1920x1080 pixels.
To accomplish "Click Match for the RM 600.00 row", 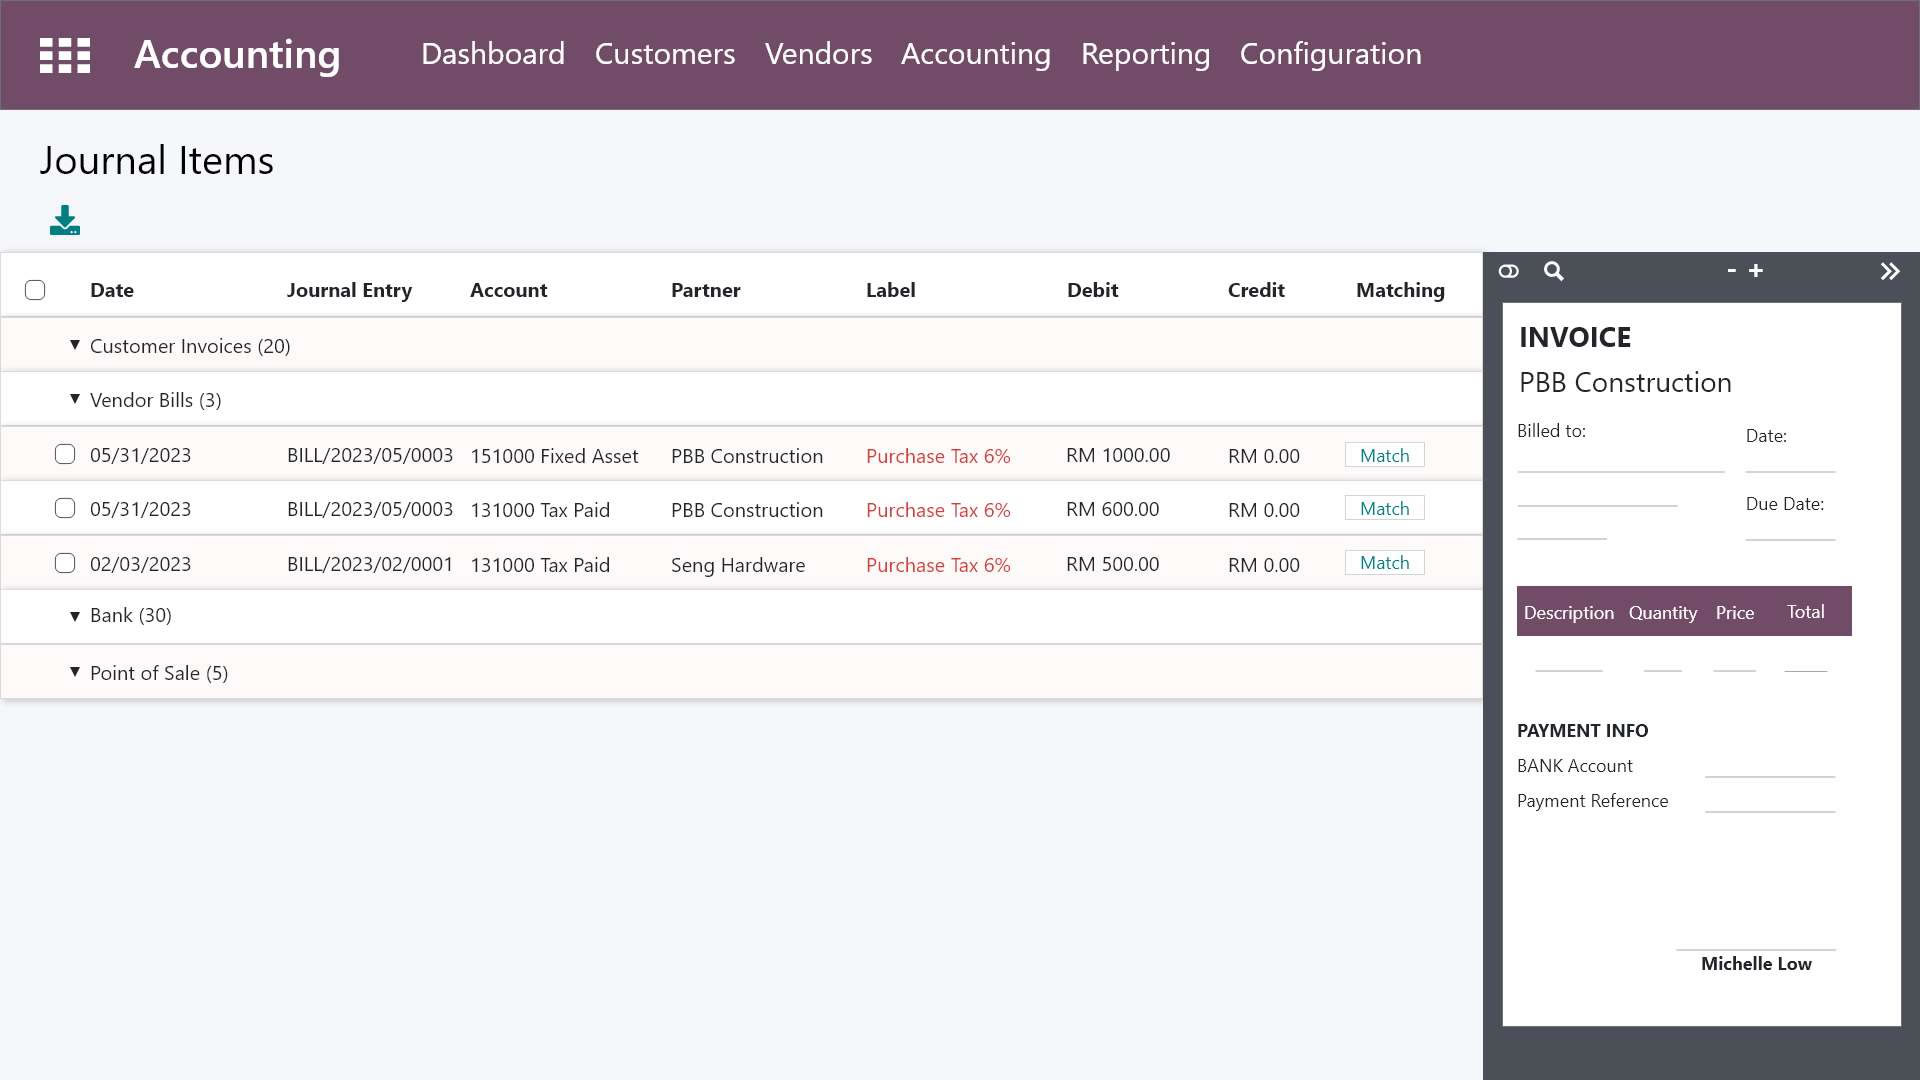I will coord(1384,509).
